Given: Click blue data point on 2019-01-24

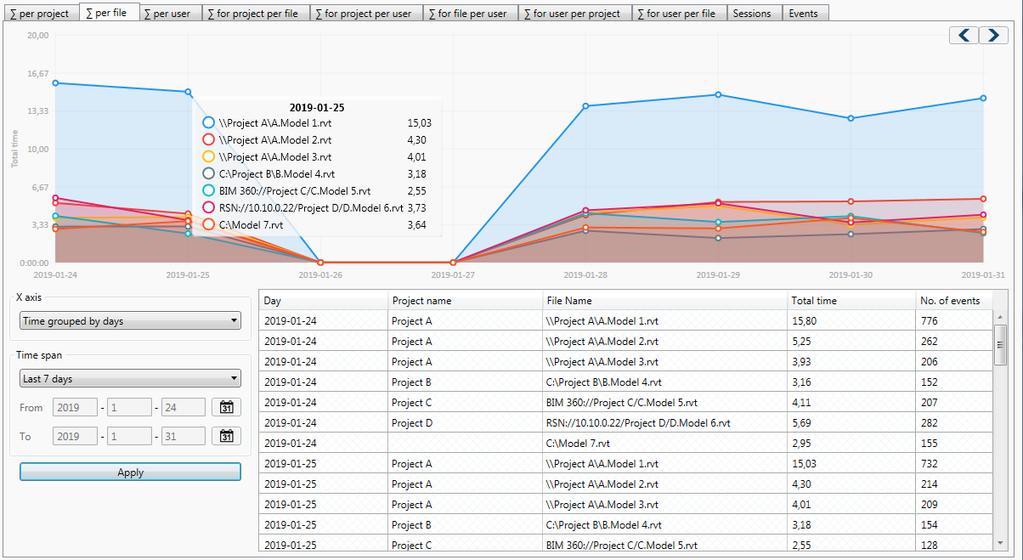Looking at the screenshot, I should click(x=55, y=83).
